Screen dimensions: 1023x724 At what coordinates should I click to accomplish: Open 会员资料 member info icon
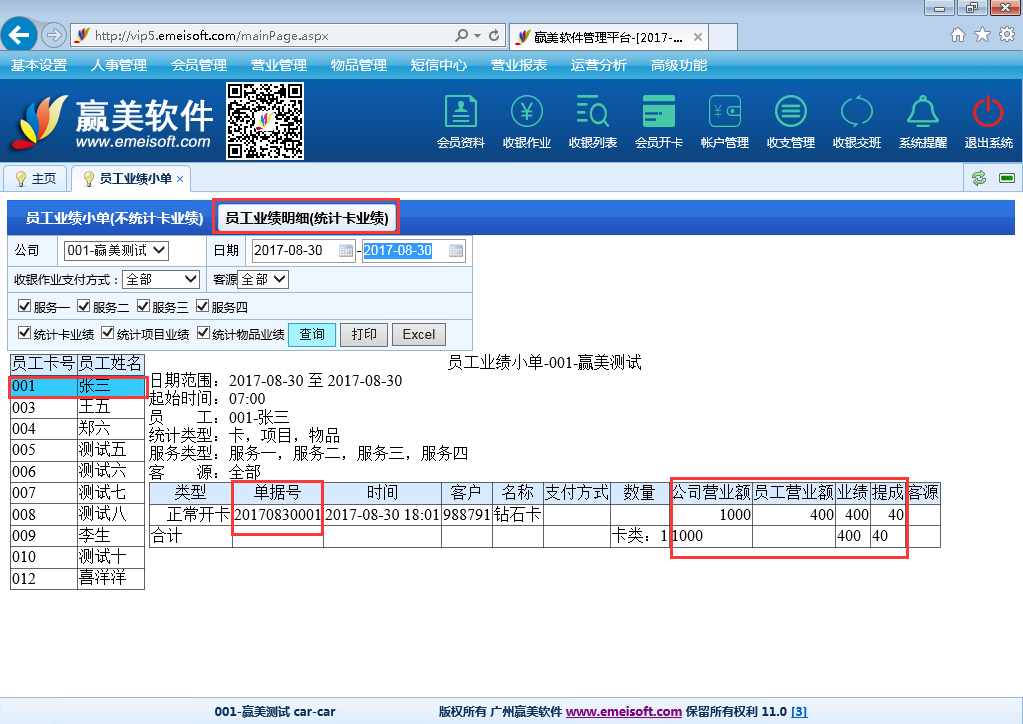[x=460, y=112]
